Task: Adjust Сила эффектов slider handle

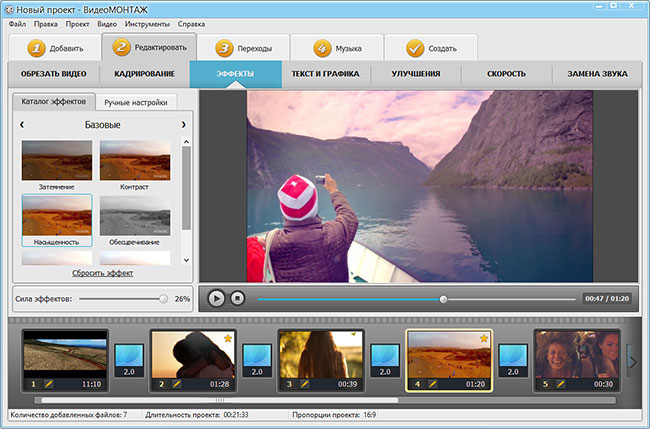Action: [163, 299]
